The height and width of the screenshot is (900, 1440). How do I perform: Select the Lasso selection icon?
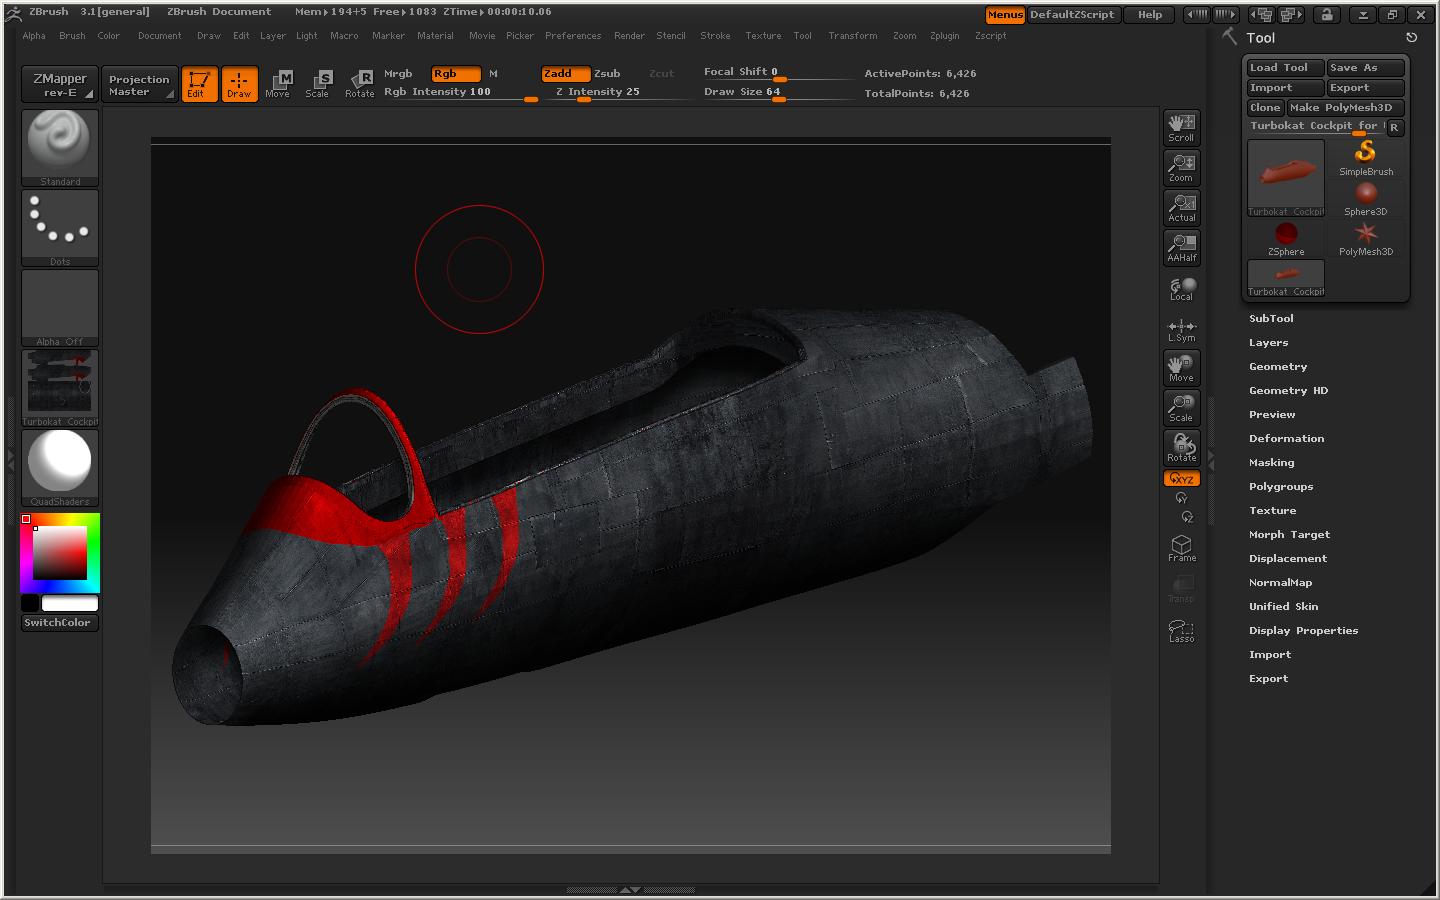point(1181,629)
